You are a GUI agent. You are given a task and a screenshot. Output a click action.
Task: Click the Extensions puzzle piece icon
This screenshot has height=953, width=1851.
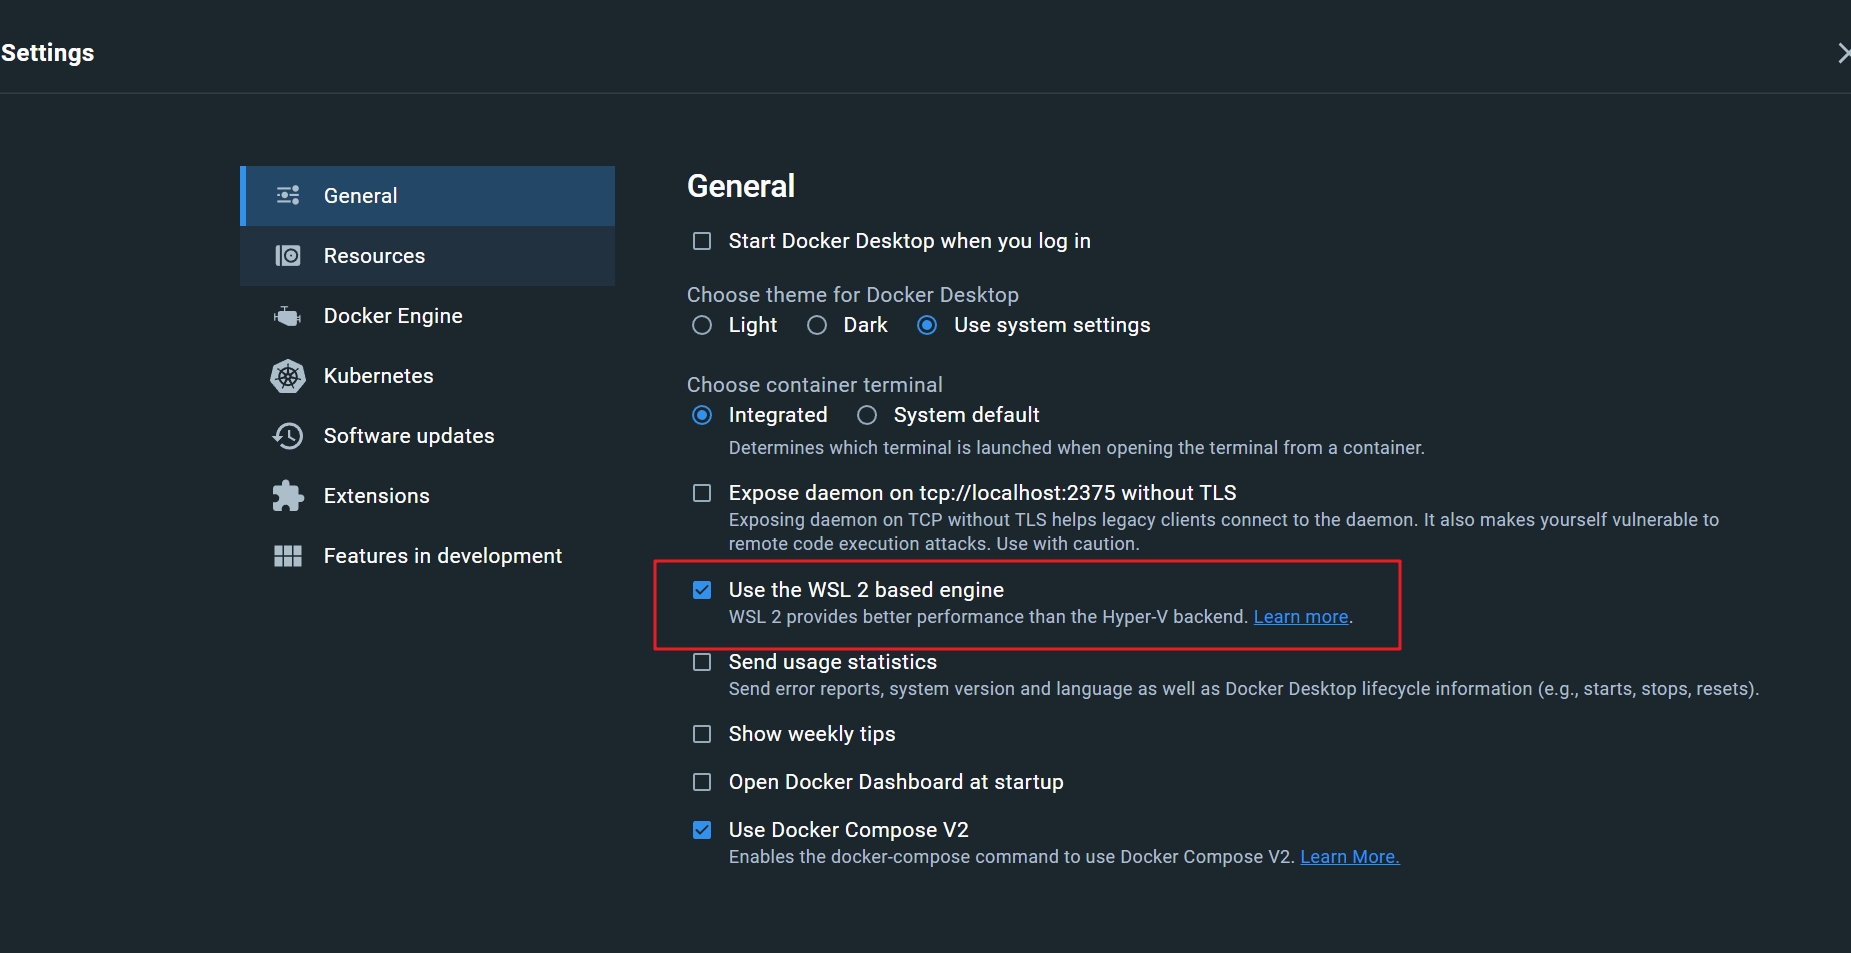(288, 496)
